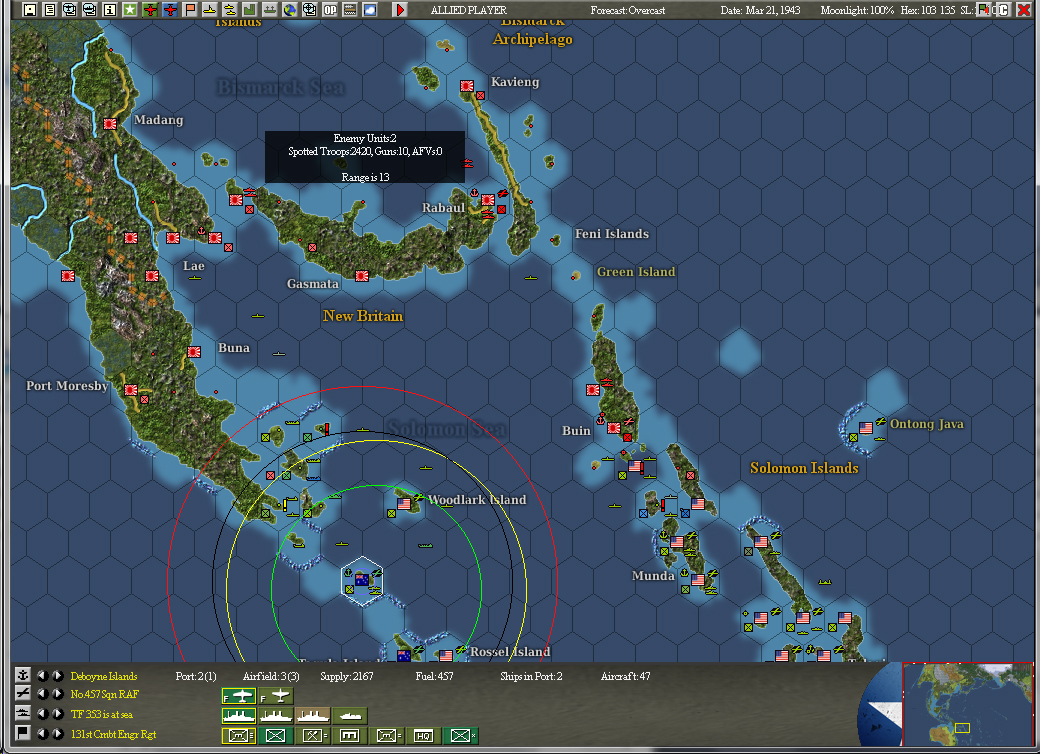Show next land unit after 131st Cmbt Engr
1040x754 pixels.
coord(58,733)
